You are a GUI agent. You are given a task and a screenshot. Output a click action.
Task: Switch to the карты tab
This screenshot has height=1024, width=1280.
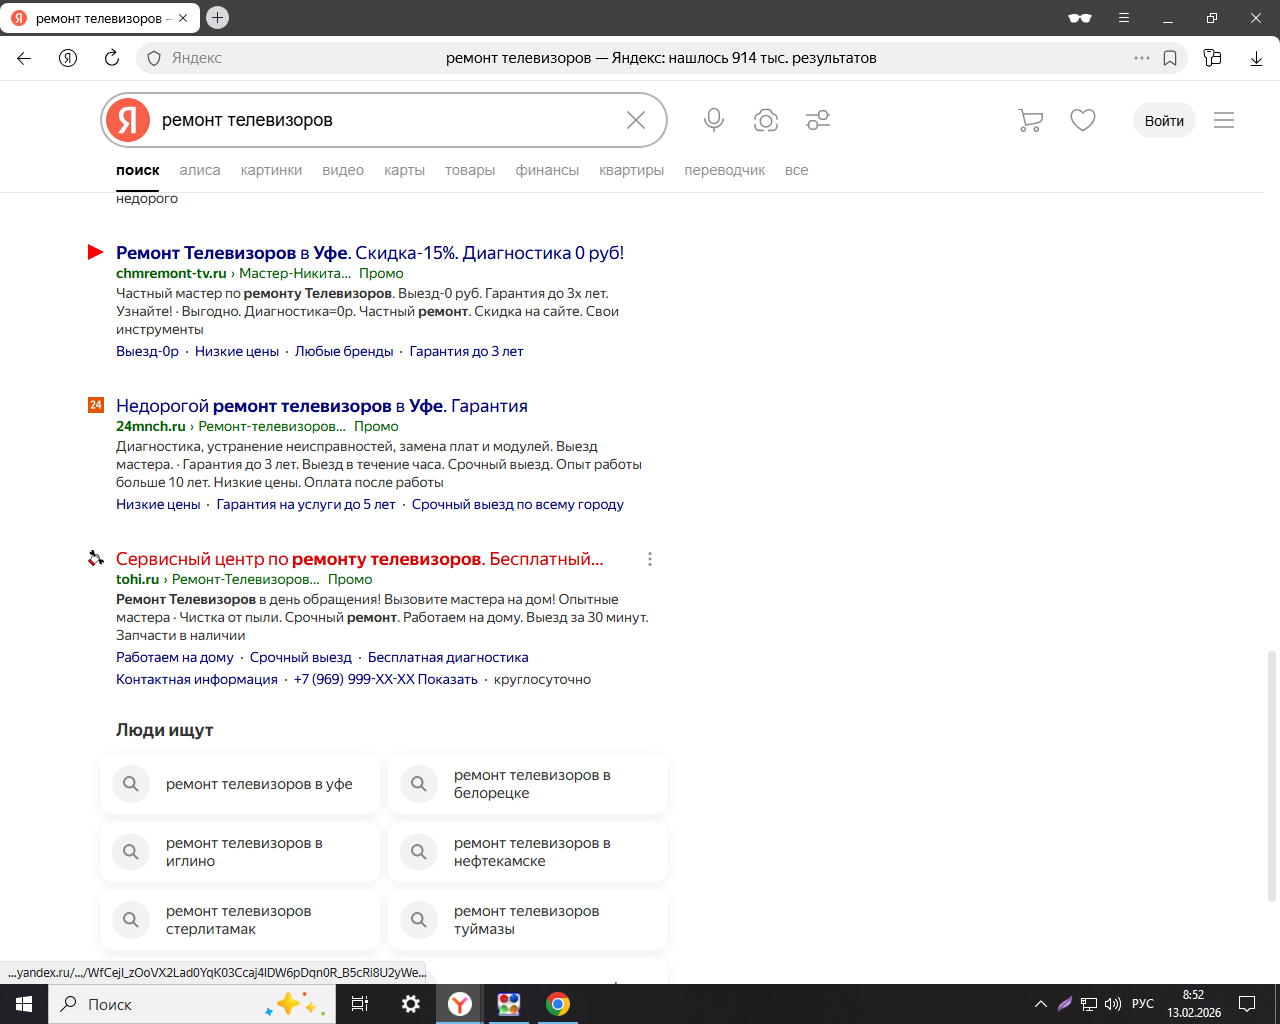pyautogui.click(x=404, y=170)
